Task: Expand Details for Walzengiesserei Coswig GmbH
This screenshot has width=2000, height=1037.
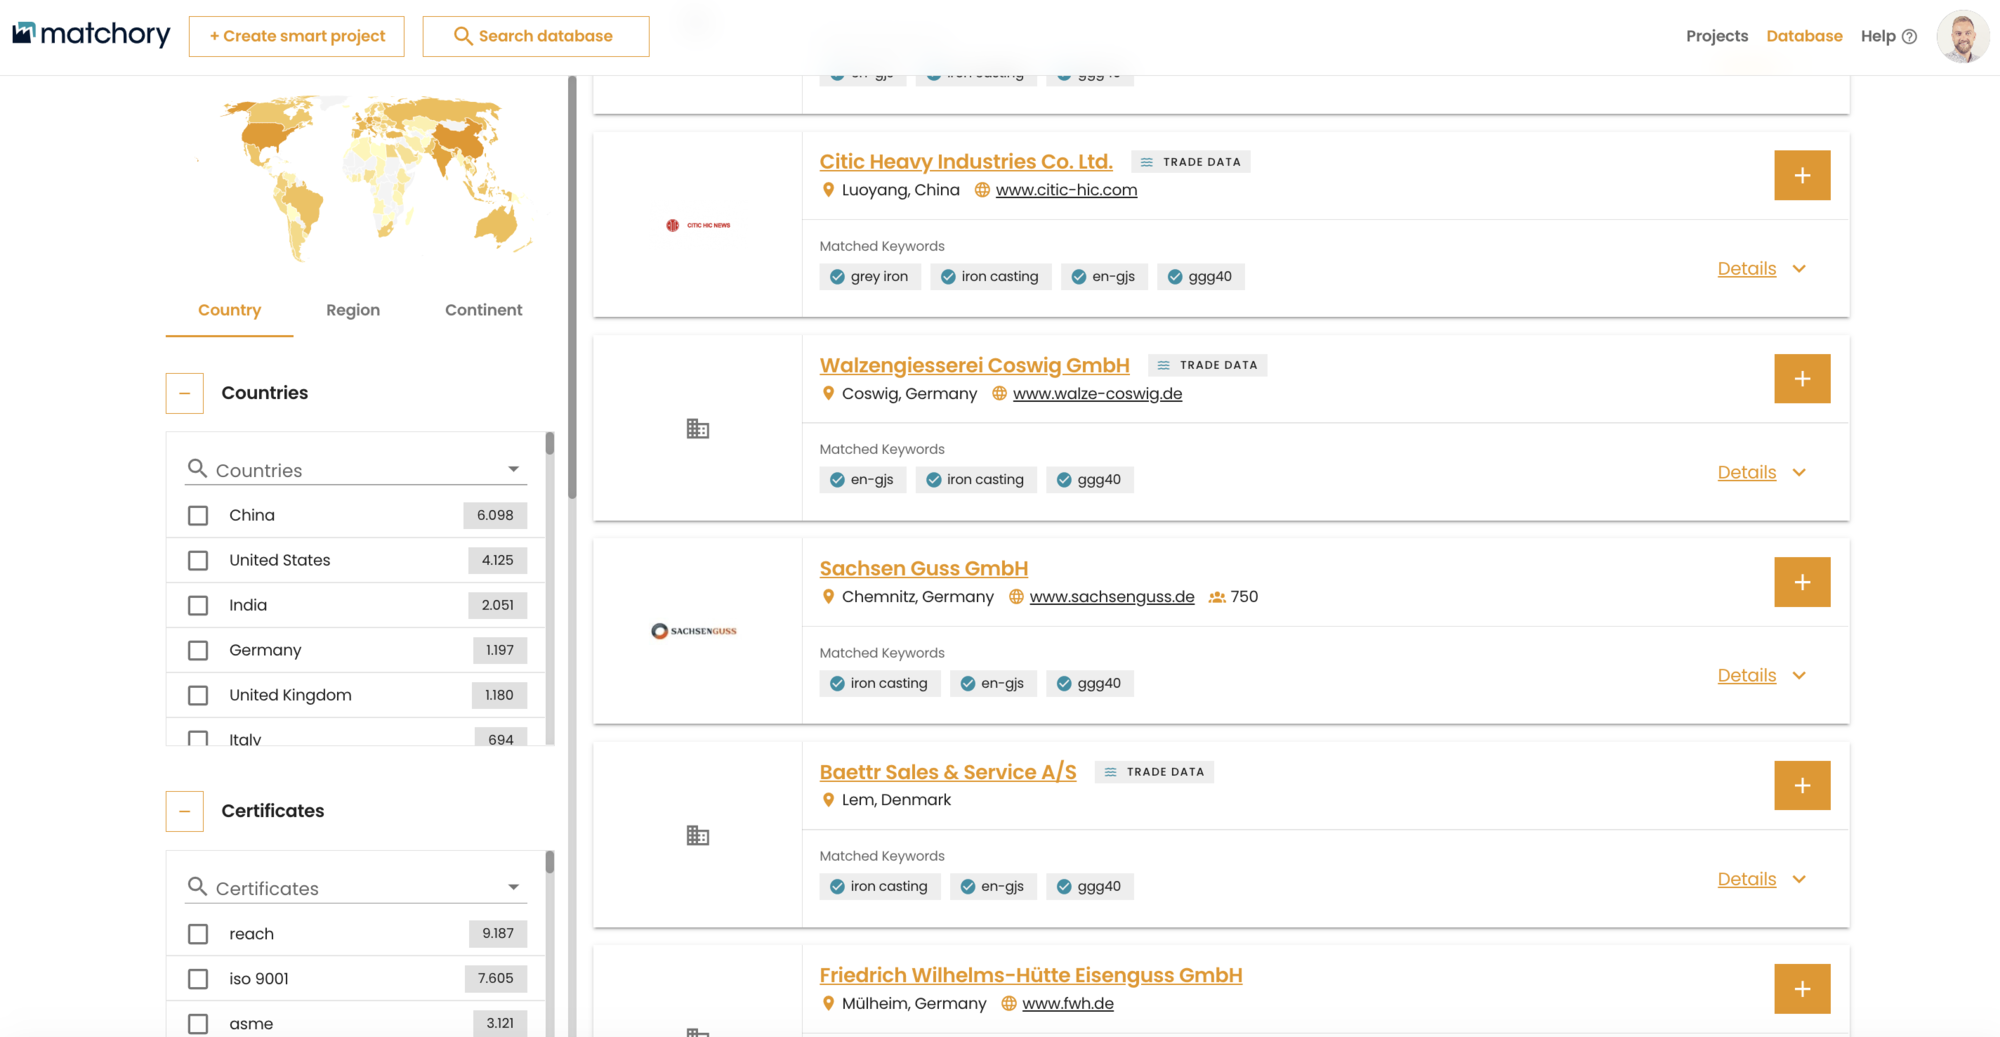Action: 1761,472
